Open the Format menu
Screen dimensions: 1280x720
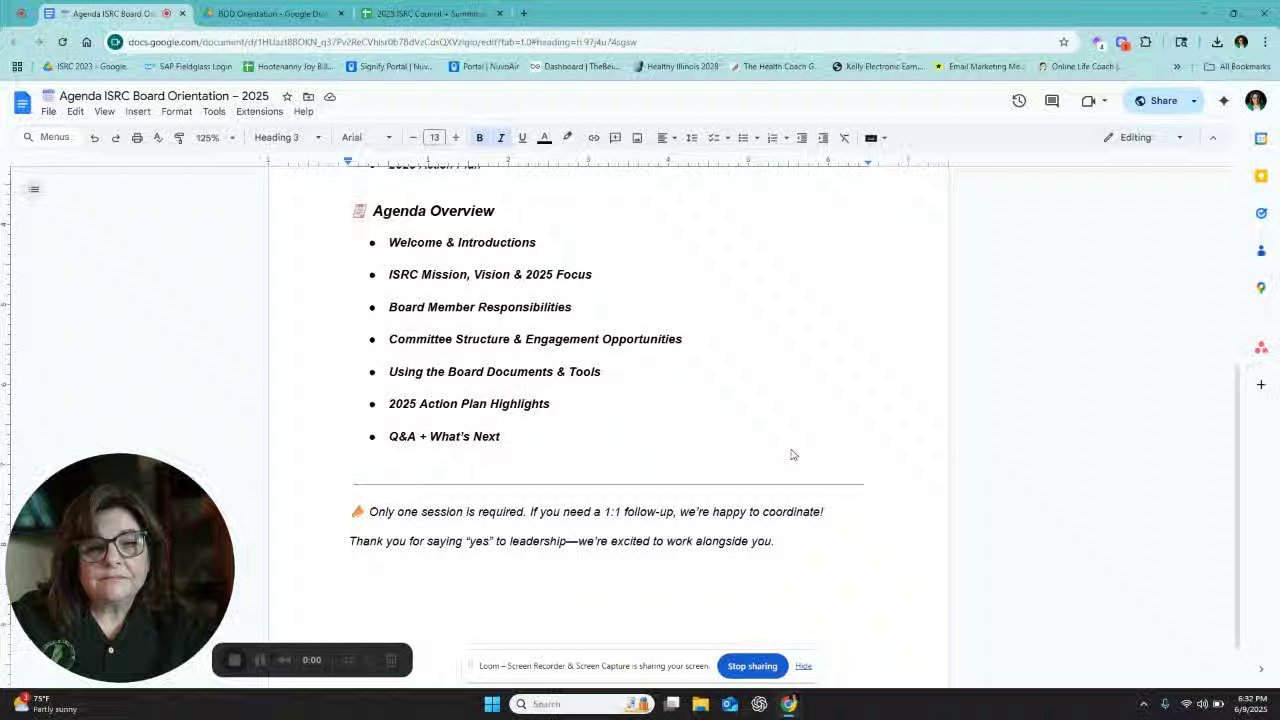pos(176,112)
